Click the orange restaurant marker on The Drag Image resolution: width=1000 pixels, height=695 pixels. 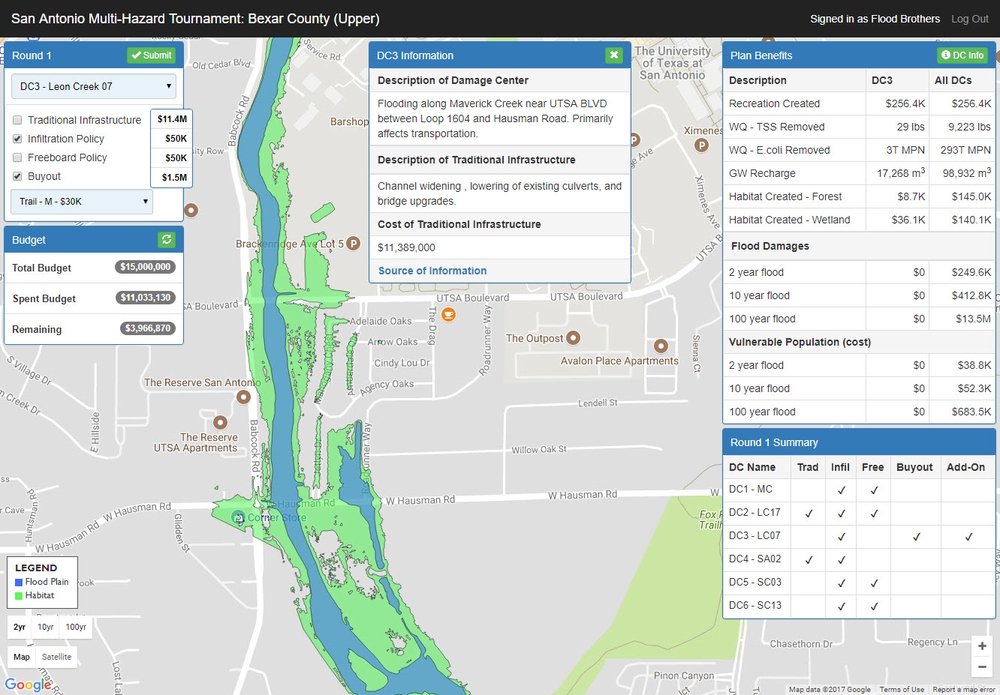coord(449,315)
